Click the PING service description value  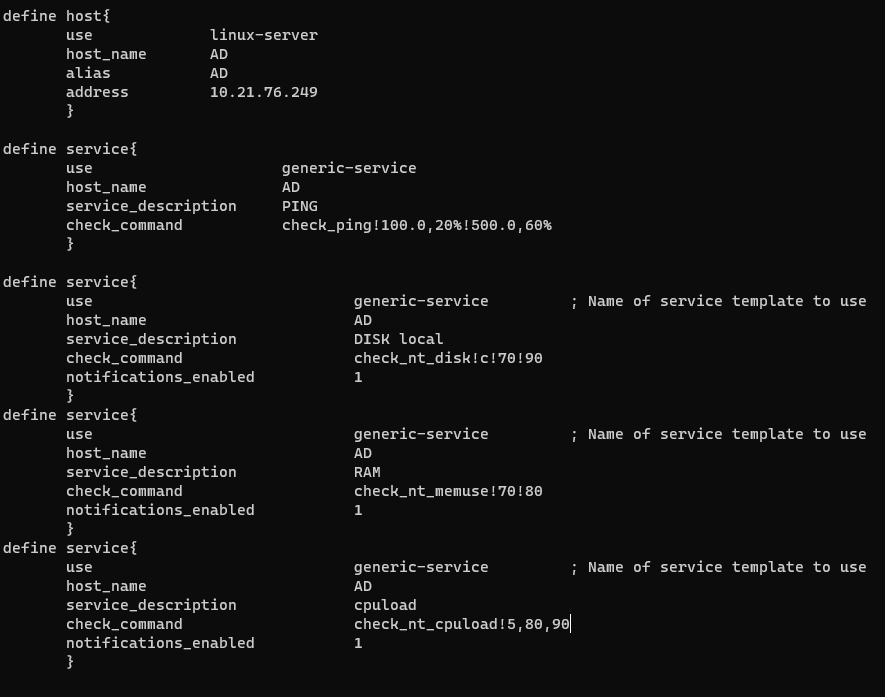click(x=299, y=206)
